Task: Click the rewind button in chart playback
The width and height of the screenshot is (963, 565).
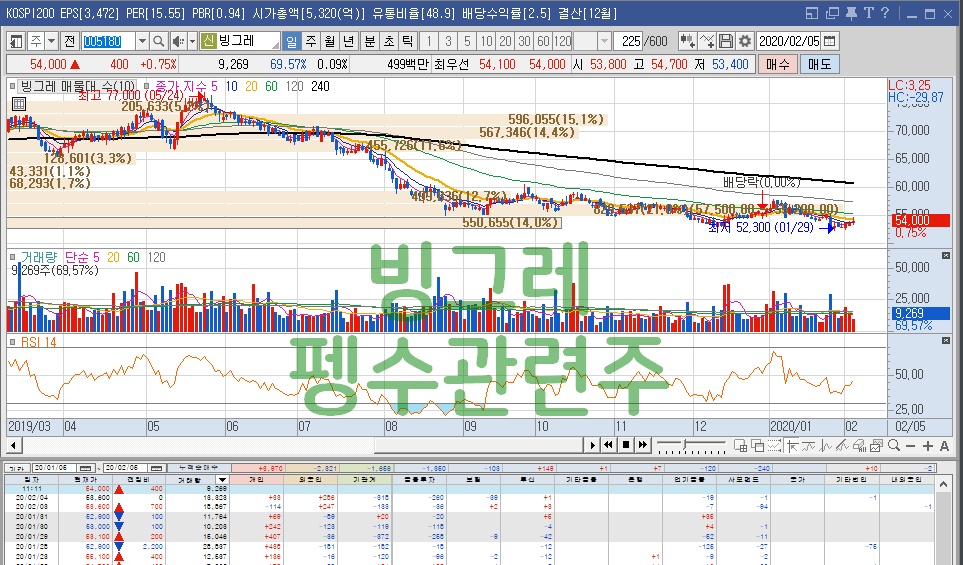Action: pos(609,445)
